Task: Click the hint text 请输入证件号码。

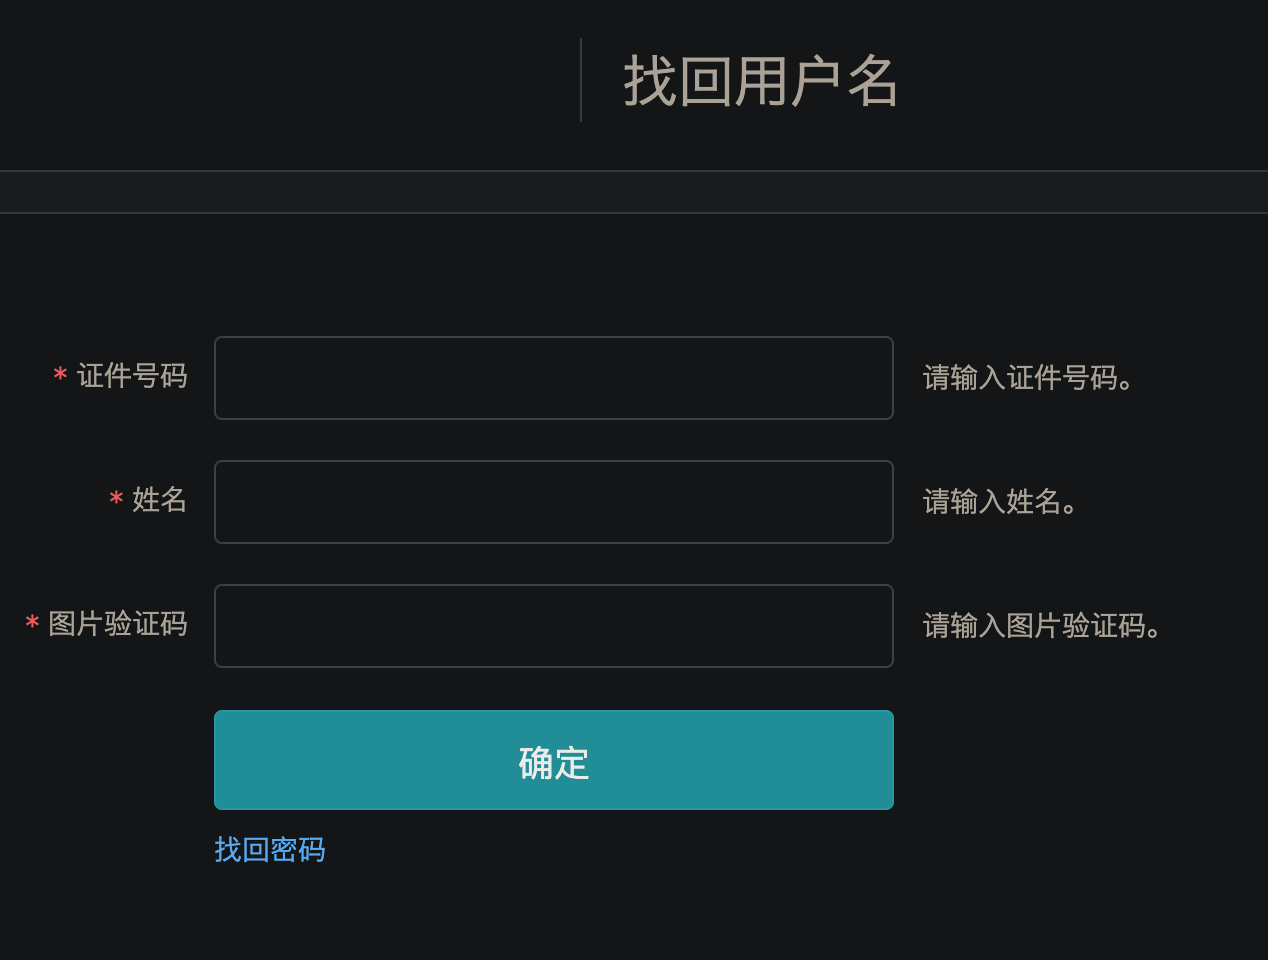Action: (x=1028, y=378)
